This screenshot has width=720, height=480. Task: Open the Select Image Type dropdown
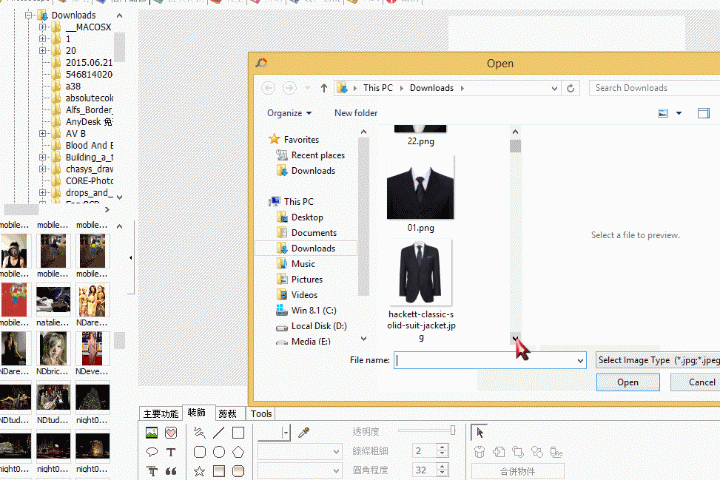tap(656, 359)
